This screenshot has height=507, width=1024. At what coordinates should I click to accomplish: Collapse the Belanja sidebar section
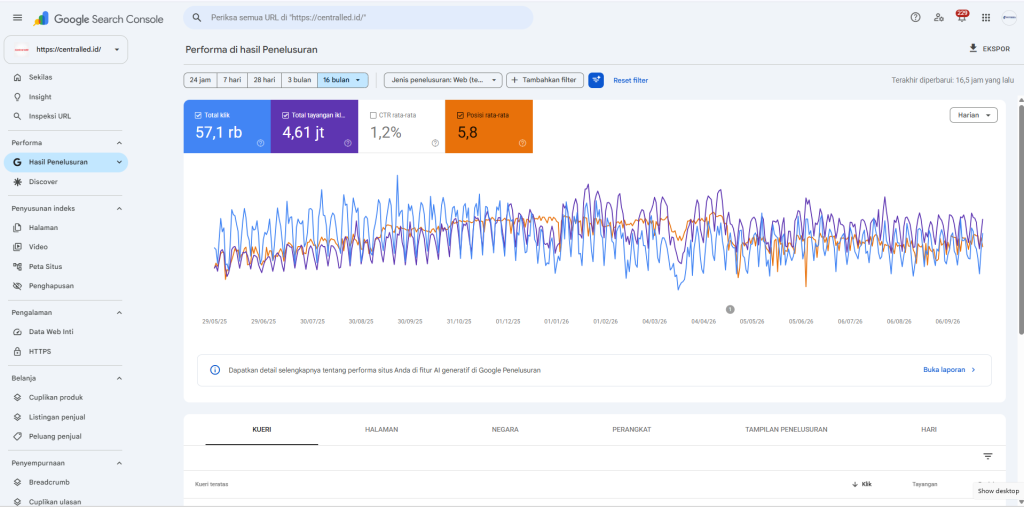[x=119, y=378]
